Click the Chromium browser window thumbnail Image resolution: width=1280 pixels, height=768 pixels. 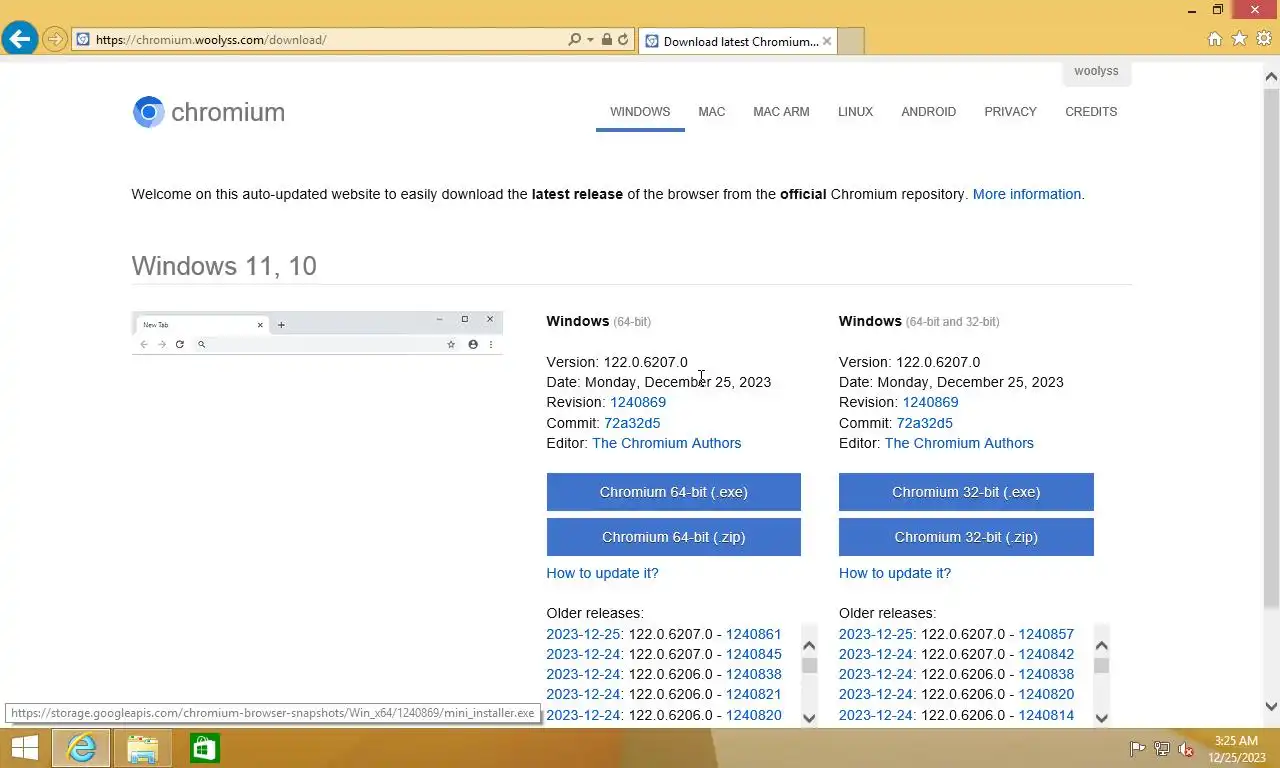(317, 333)
